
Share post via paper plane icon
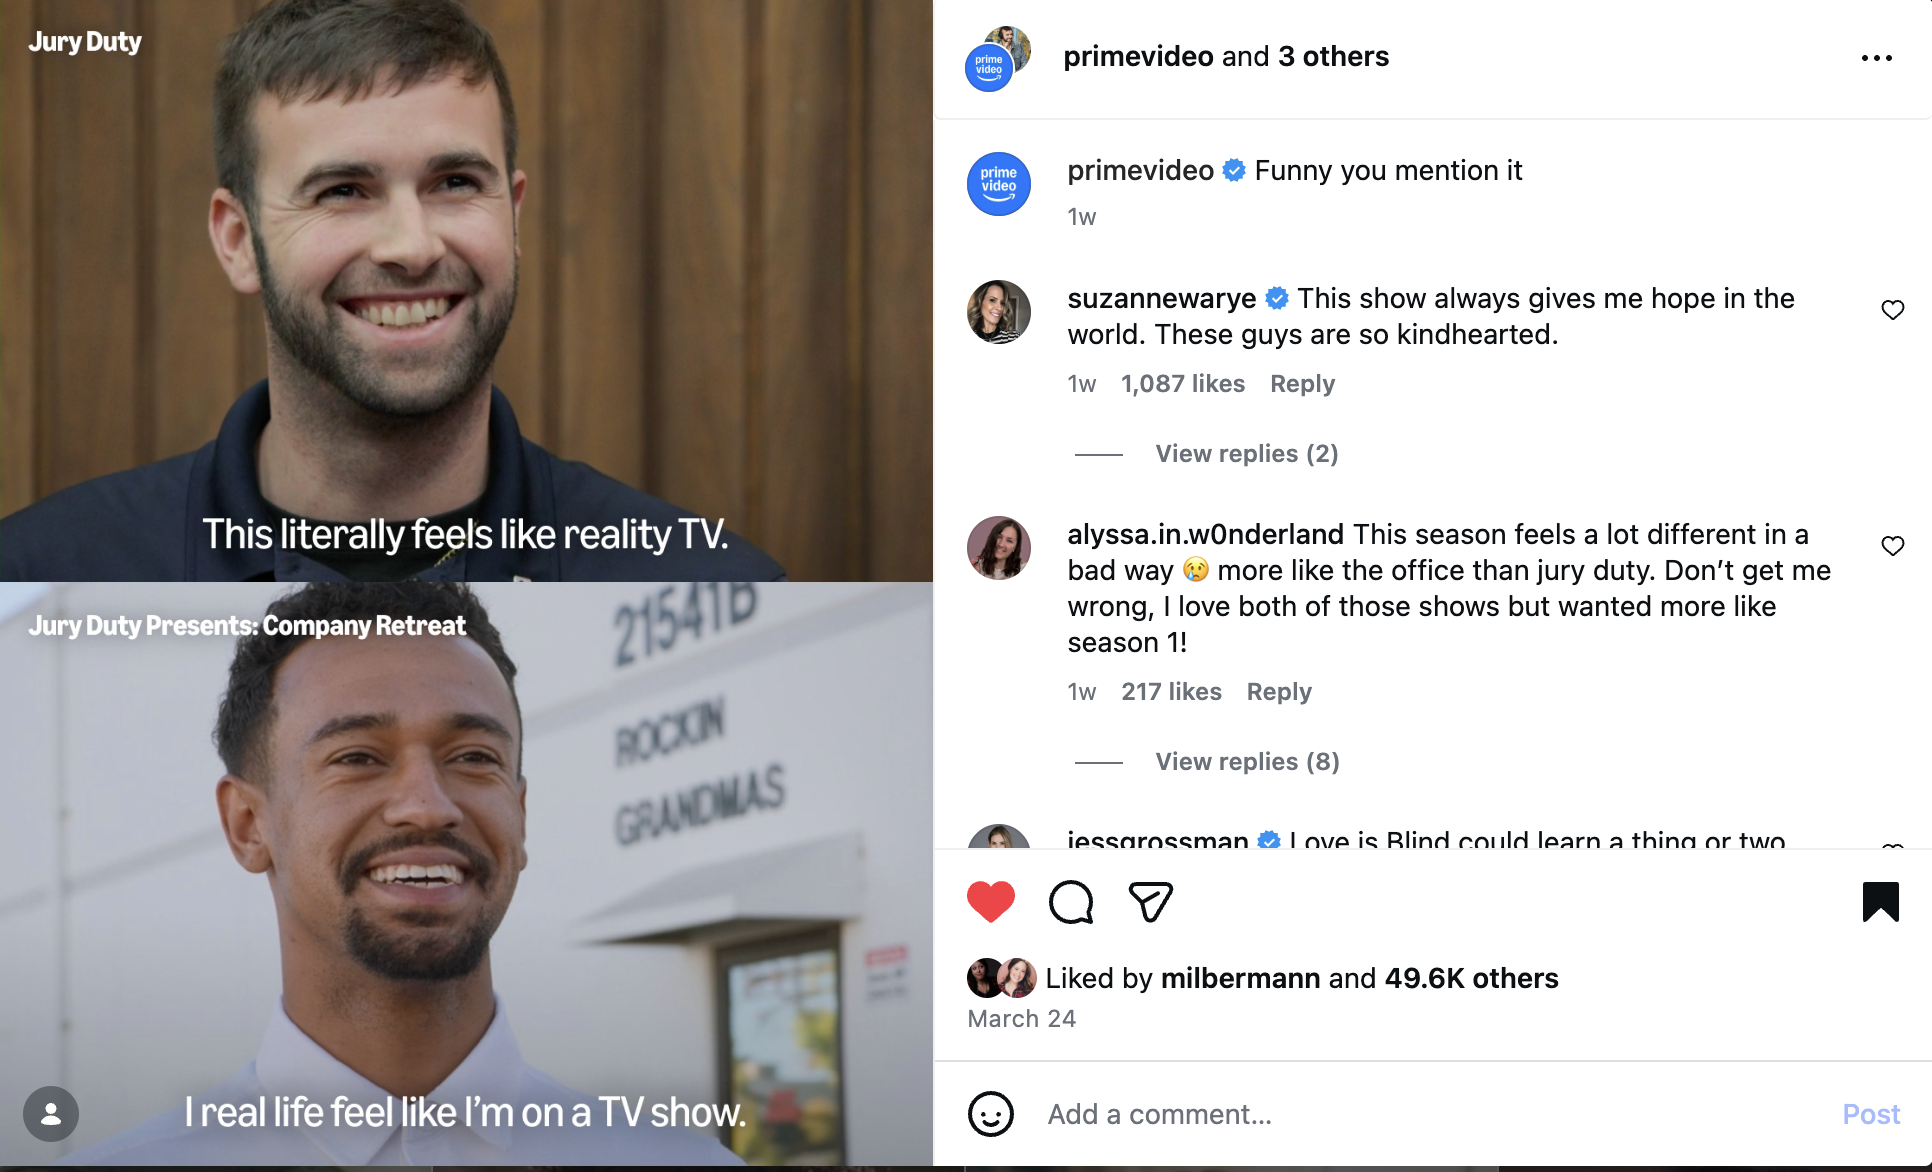tap(1150, 902)
